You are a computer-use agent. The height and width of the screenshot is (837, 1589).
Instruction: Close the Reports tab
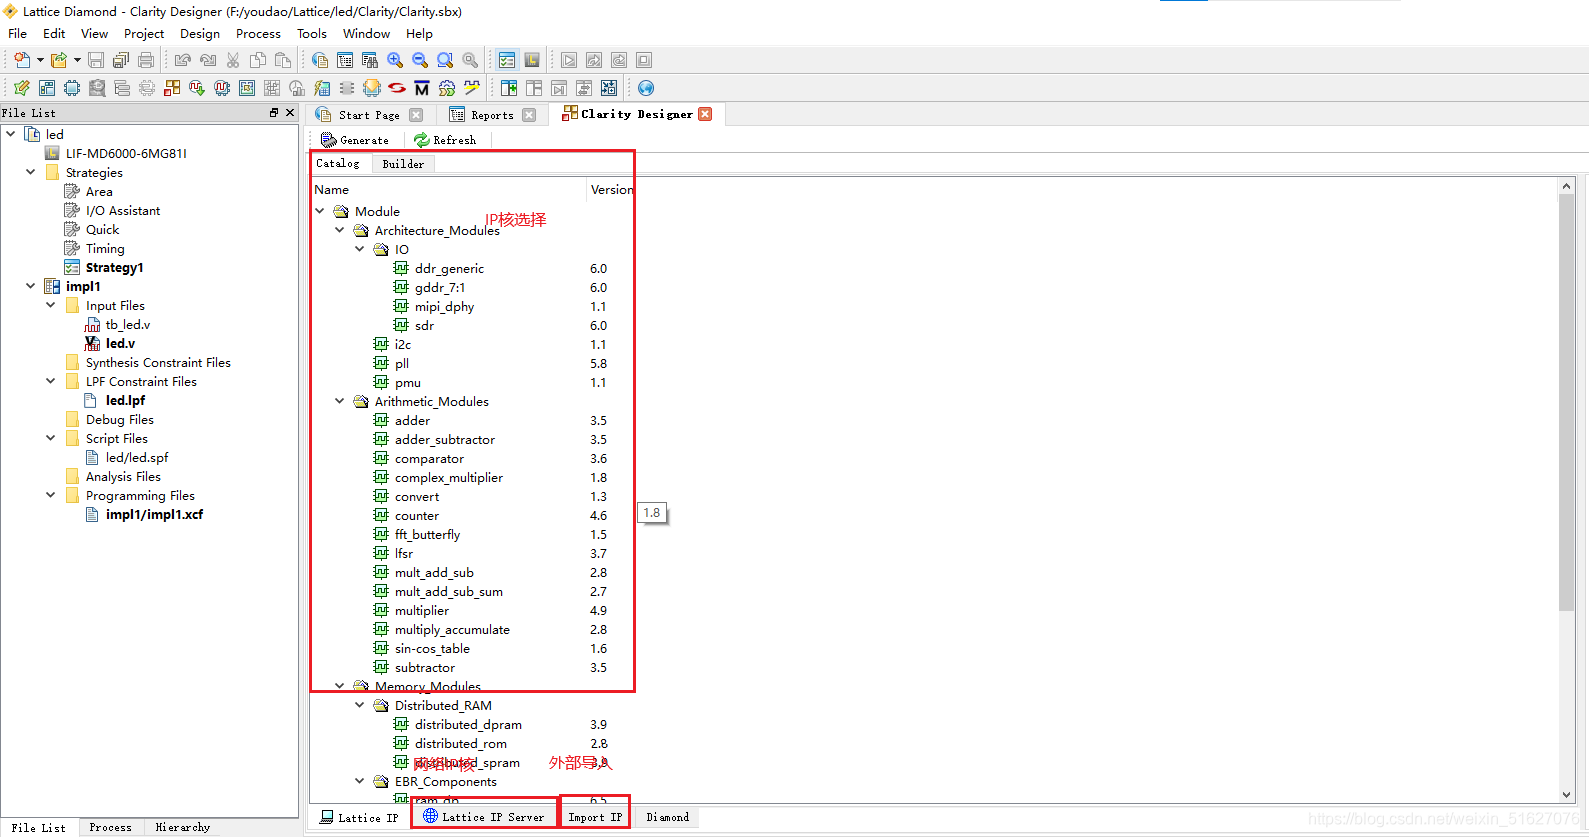(529, 115)
